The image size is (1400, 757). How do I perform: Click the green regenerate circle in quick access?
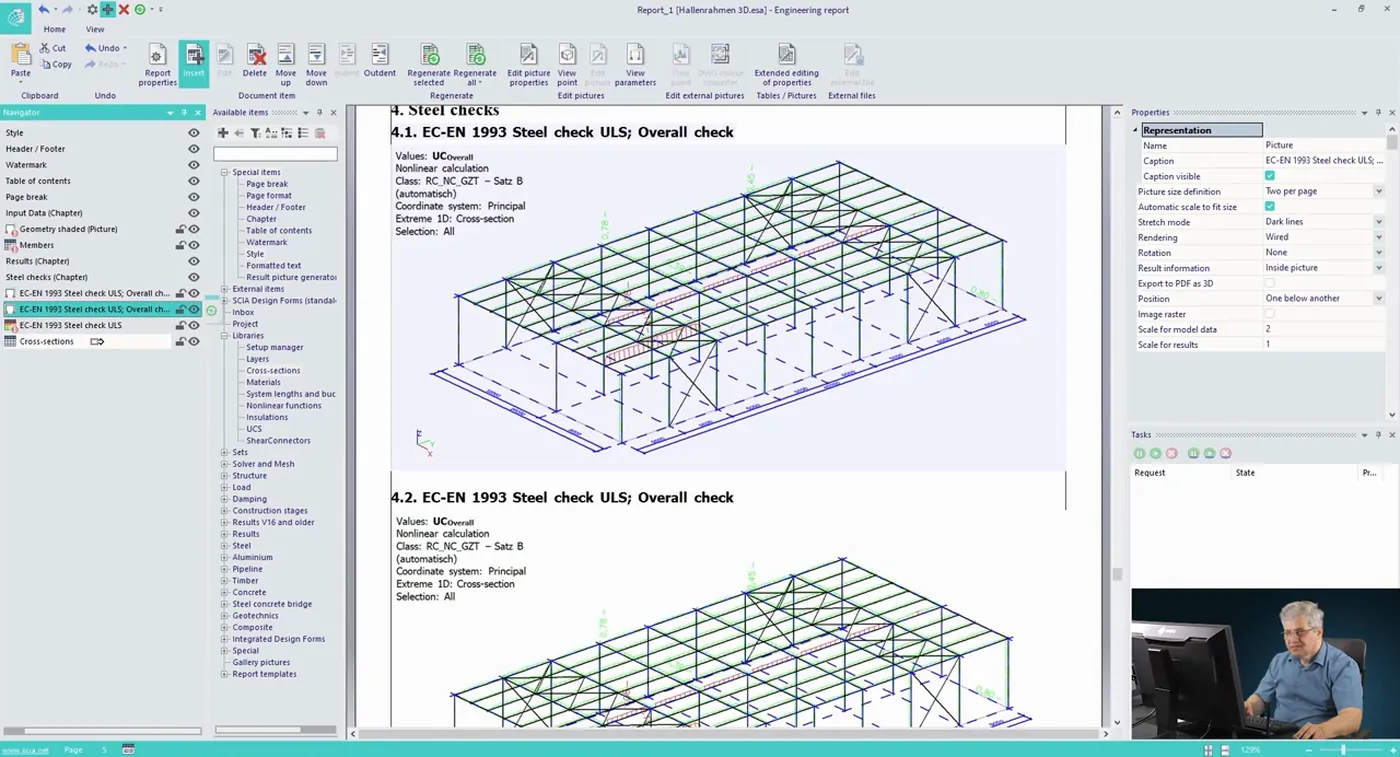pyautogui.click(x=140, y=9)
